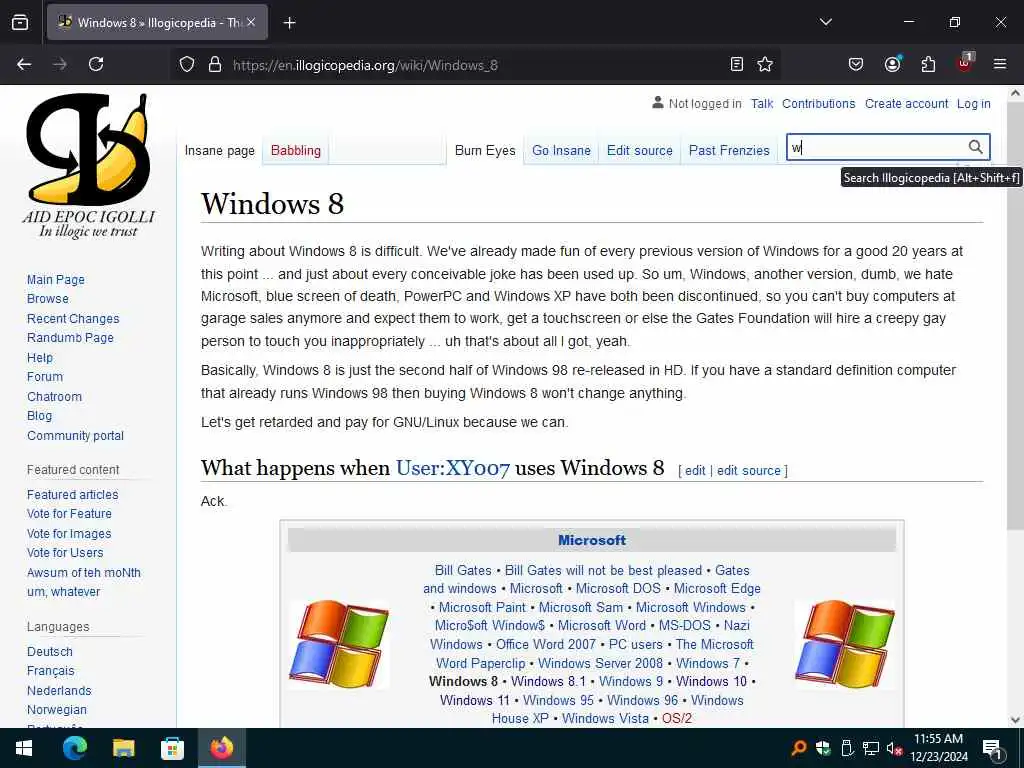Click the tracking protection shield icon
The width and height of the screenshot is (1024, 768).
(187, 65)
